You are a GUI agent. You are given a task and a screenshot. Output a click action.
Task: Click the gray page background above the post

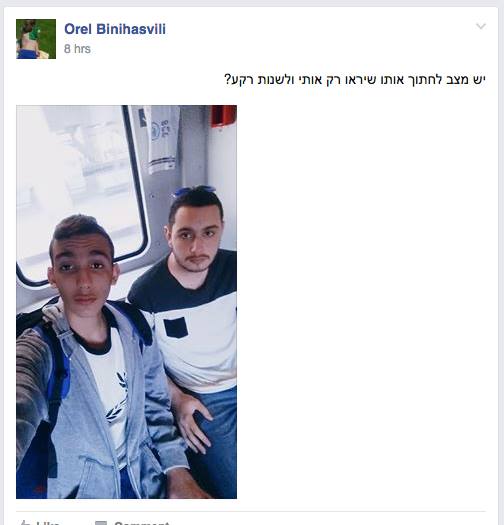(x=252, y=3)
